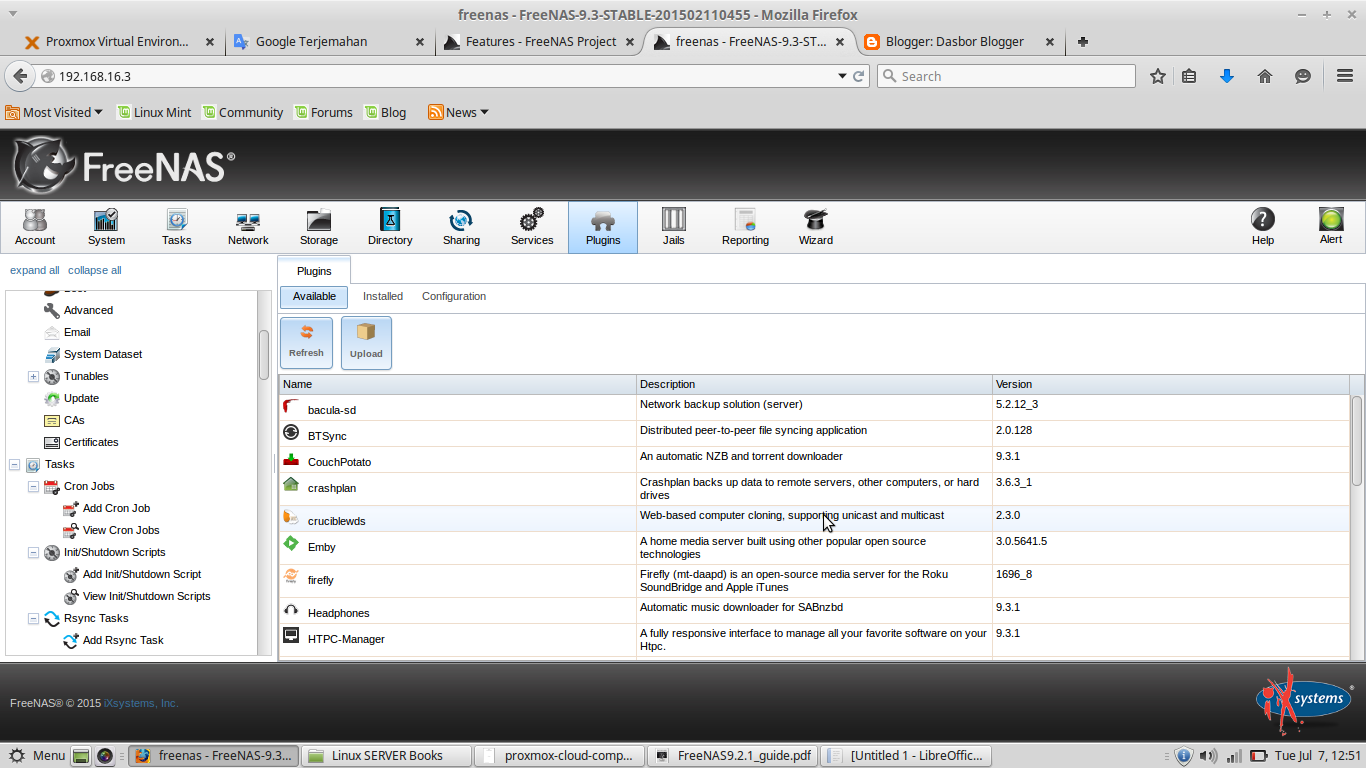1366x768 pixels.
Task: Open the Certificates tree item
Action: (x=91, y=442)
